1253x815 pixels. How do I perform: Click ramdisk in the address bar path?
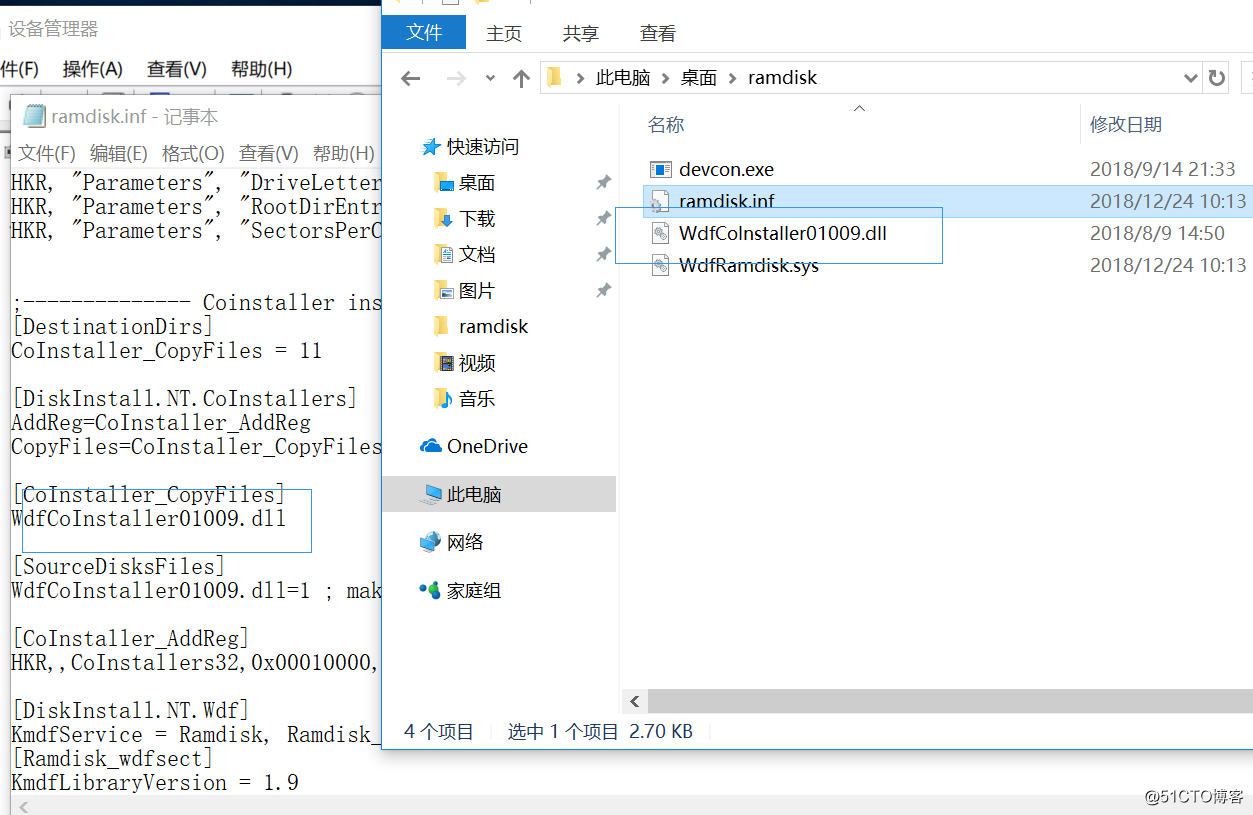(x=782, y=77)
